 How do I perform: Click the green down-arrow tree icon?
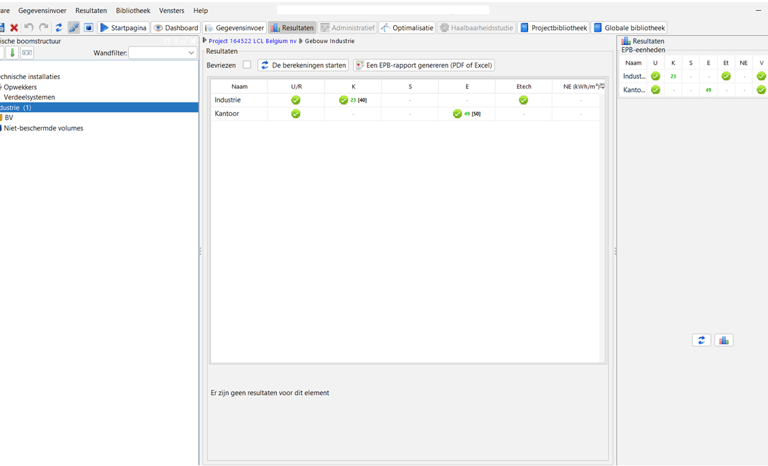coord(12,52)
